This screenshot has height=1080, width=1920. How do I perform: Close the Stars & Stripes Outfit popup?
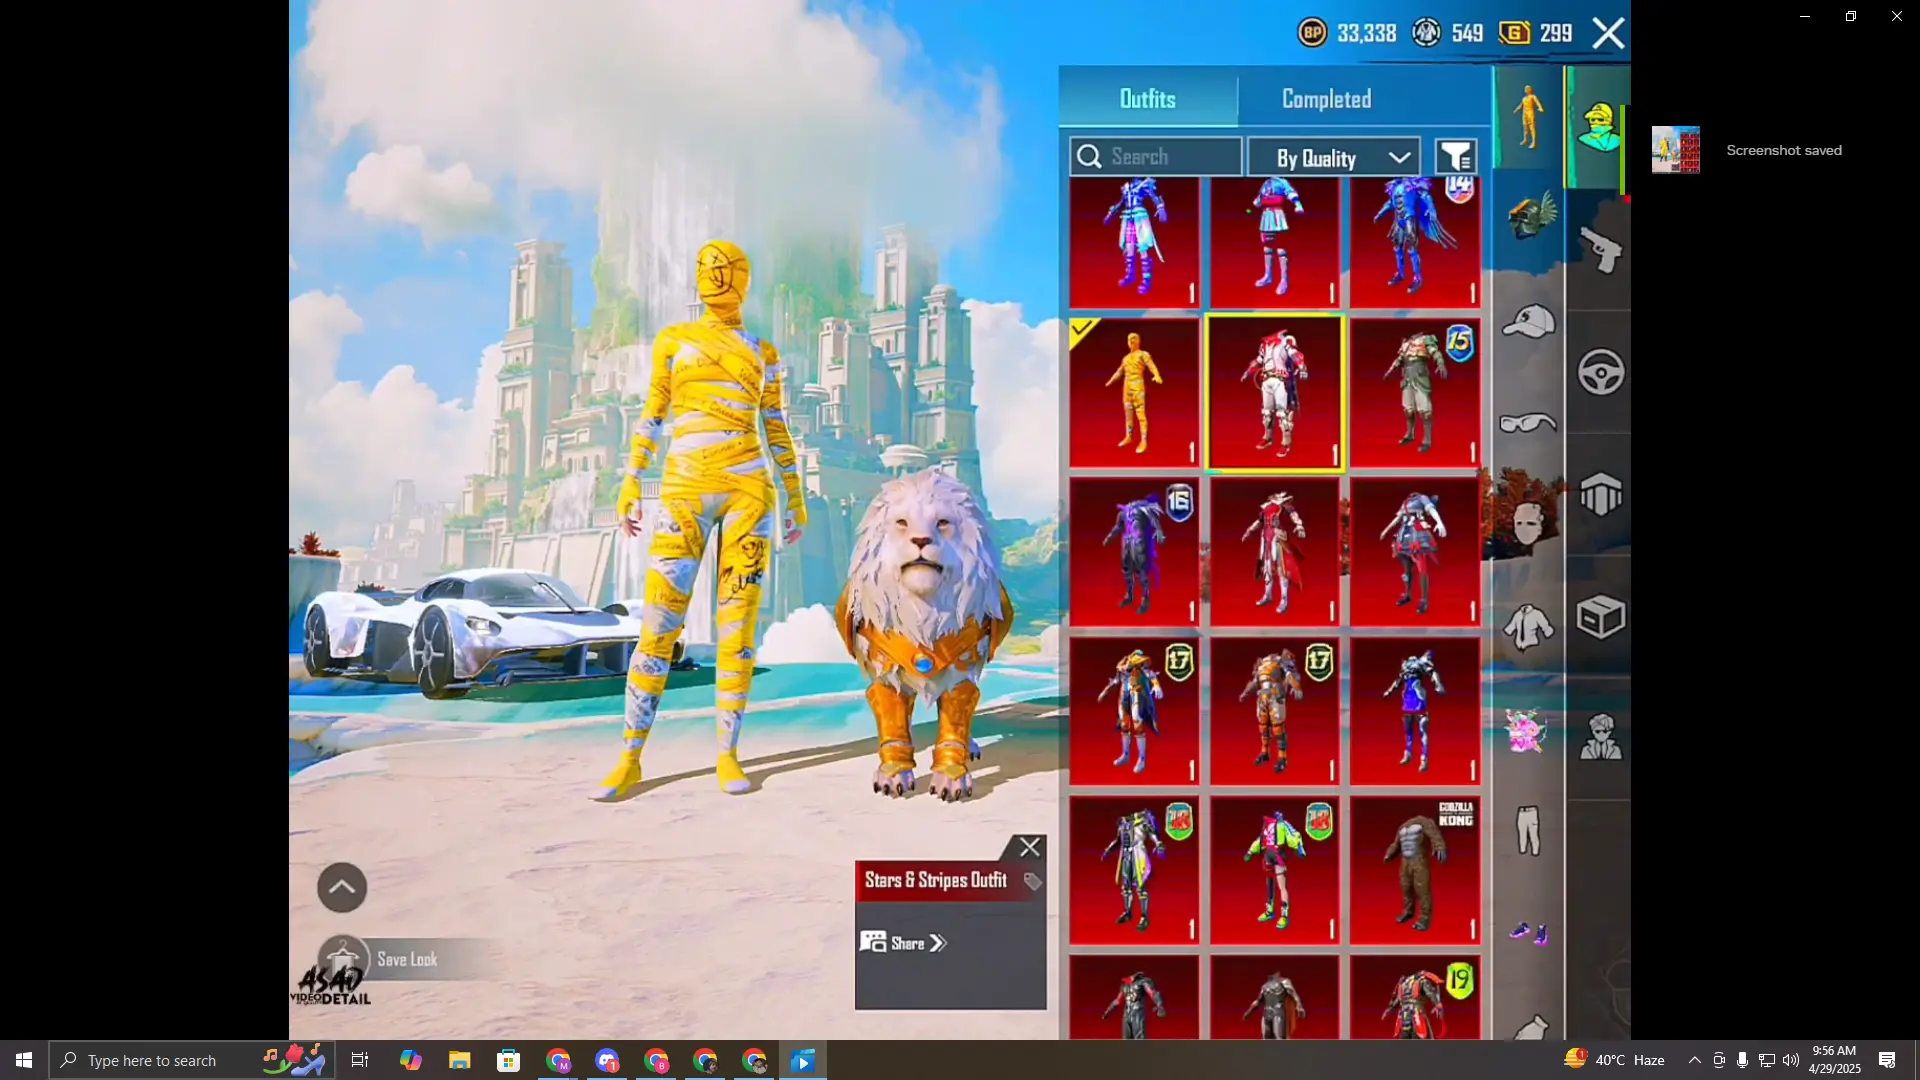pyautogui.click(x=1030, y=848)
